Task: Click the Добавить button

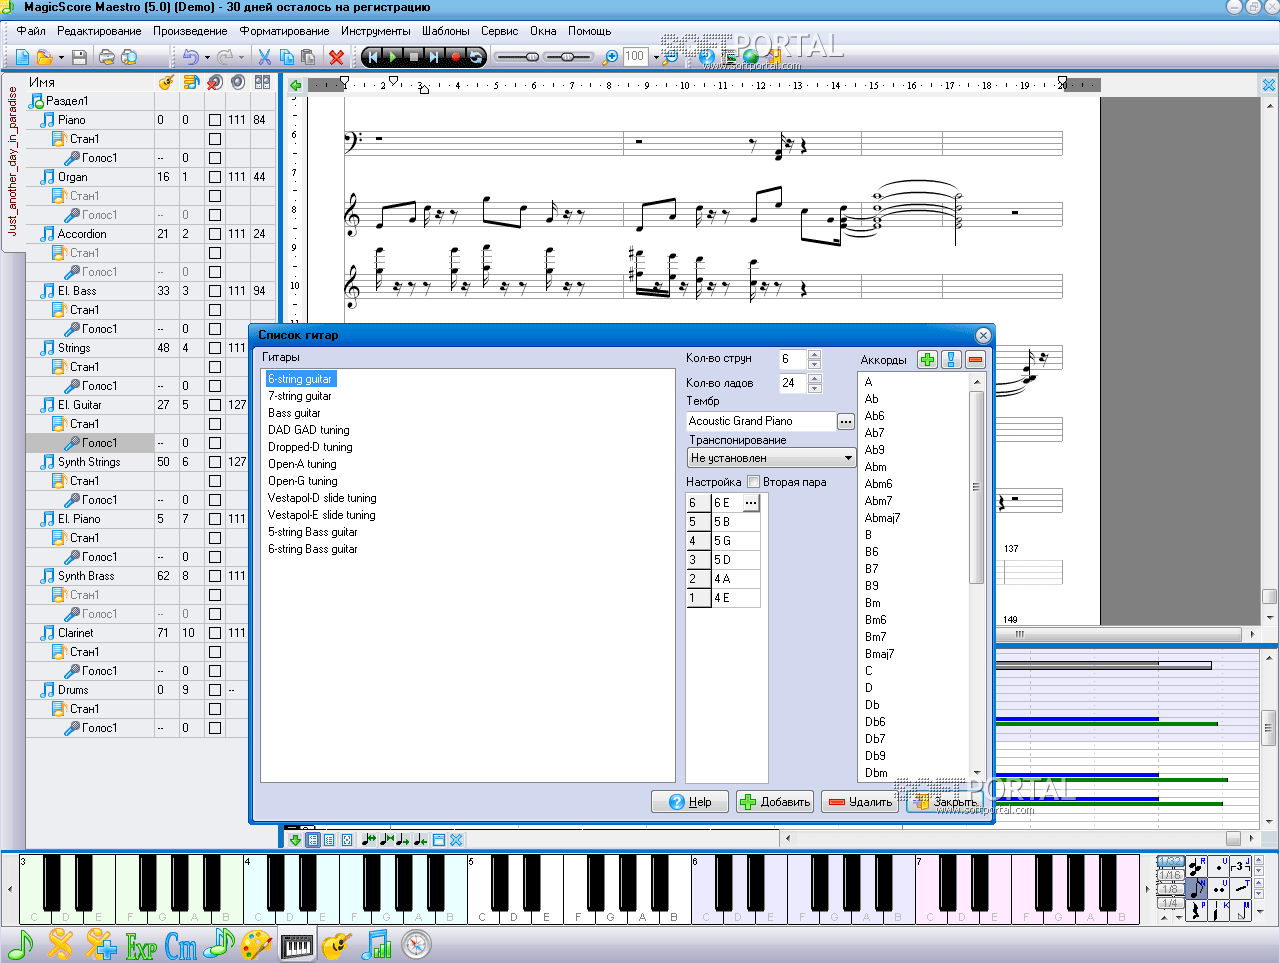Action: pos(774,802)
